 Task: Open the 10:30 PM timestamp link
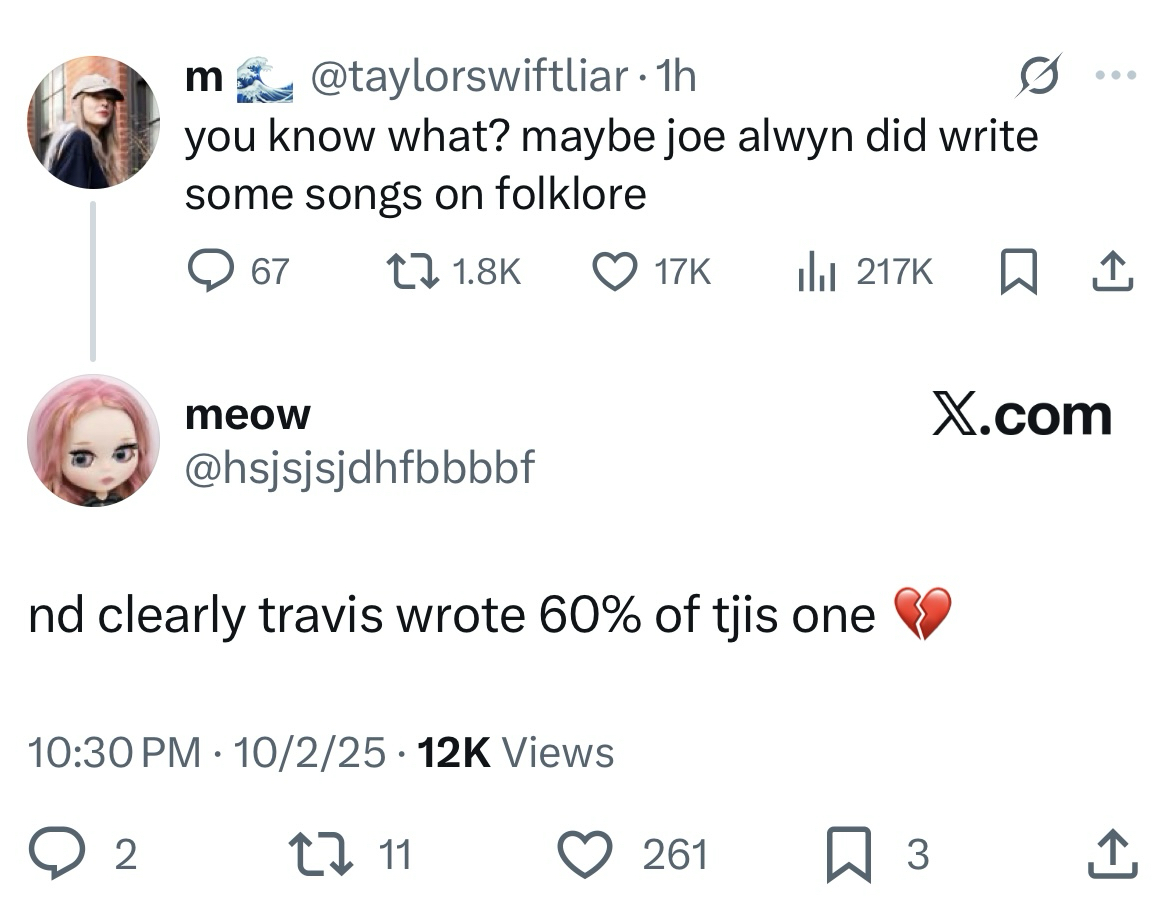pos(114,753)
